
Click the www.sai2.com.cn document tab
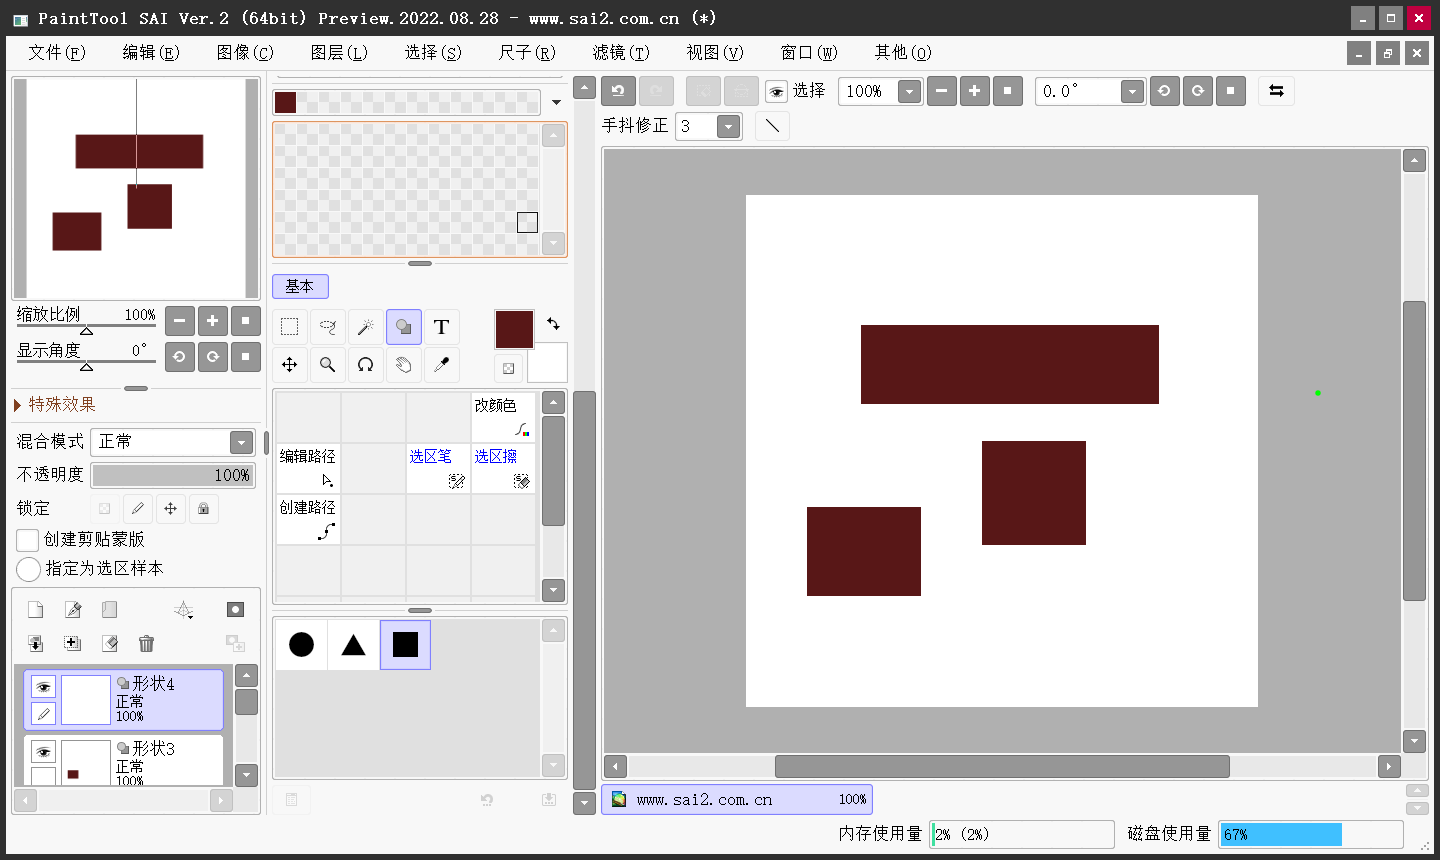[x=737, y=799]
